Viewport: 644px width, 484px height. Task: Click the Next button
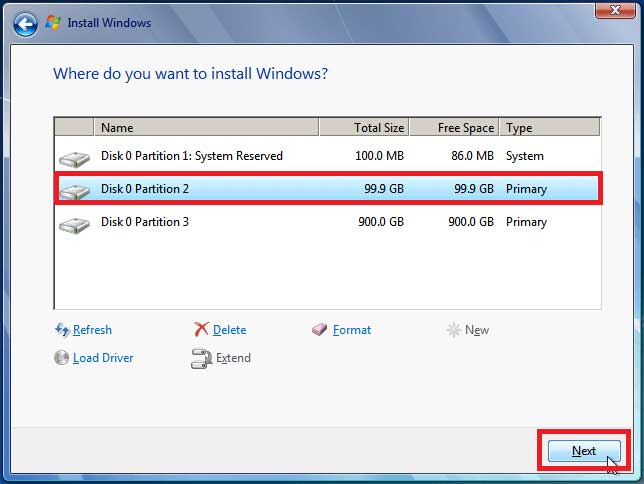pyautogui.click(x=584, y=451)
